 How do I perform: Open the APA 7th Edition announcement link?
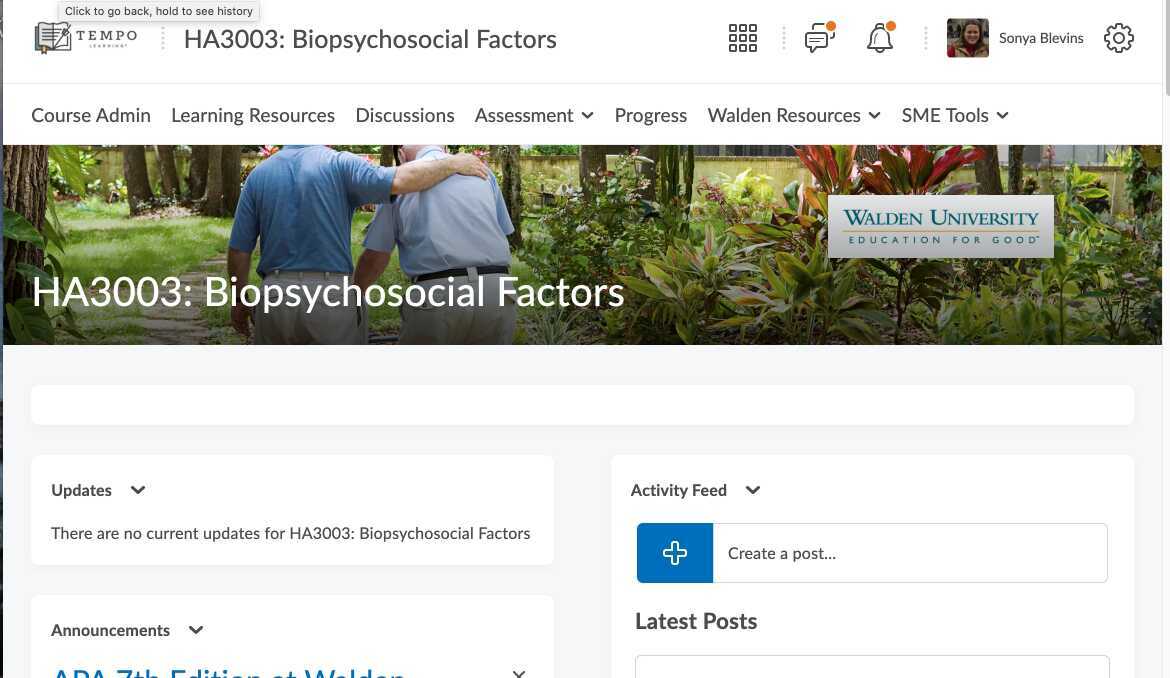coord(228,671)
